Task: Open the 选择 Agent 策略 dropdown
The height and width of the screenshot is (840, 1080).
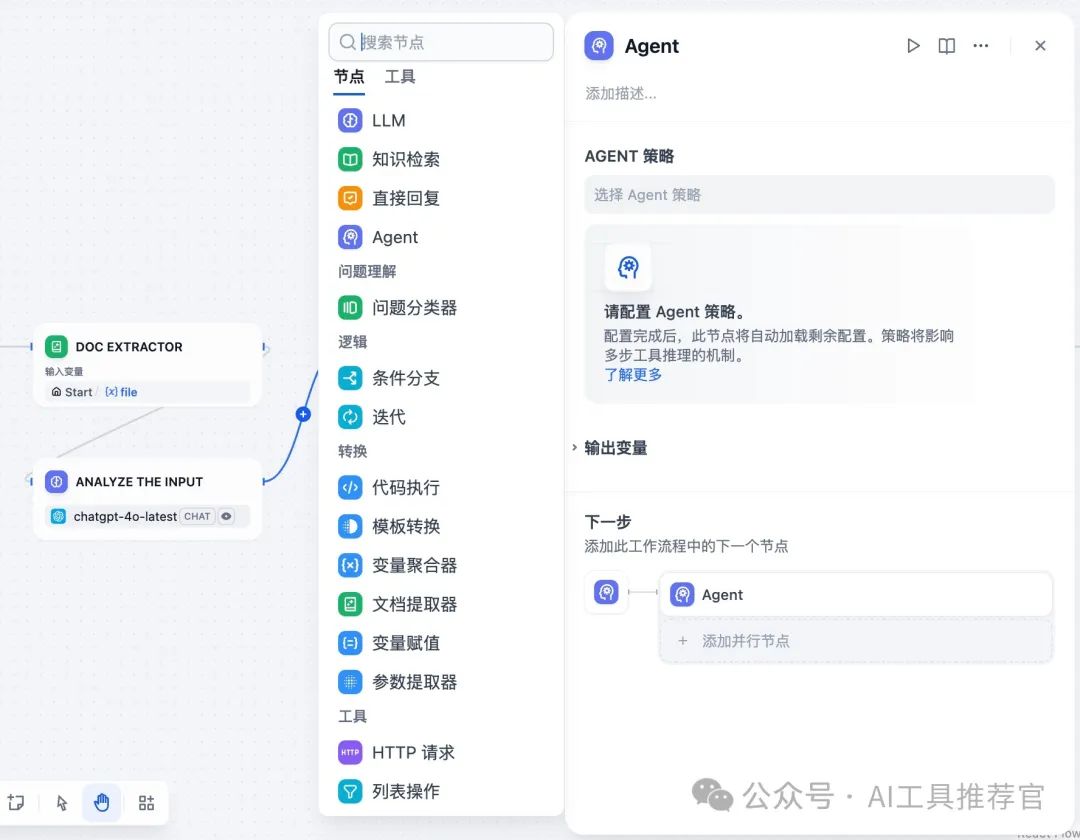Action: tap(819, 194)
